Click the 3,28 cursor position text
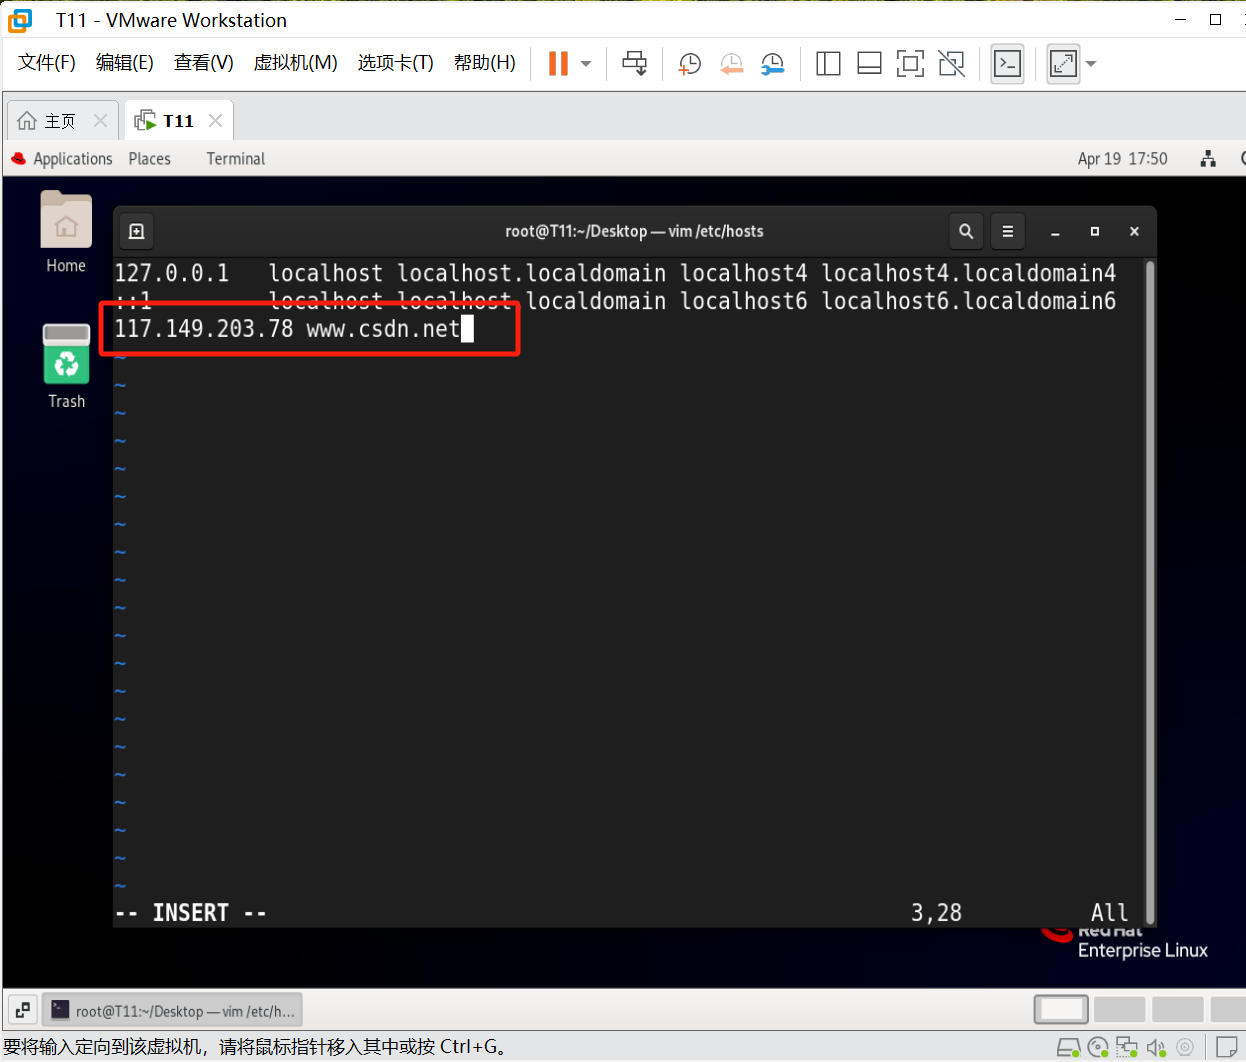The width and height of the screenshot is (1246, 1062). 936,912
